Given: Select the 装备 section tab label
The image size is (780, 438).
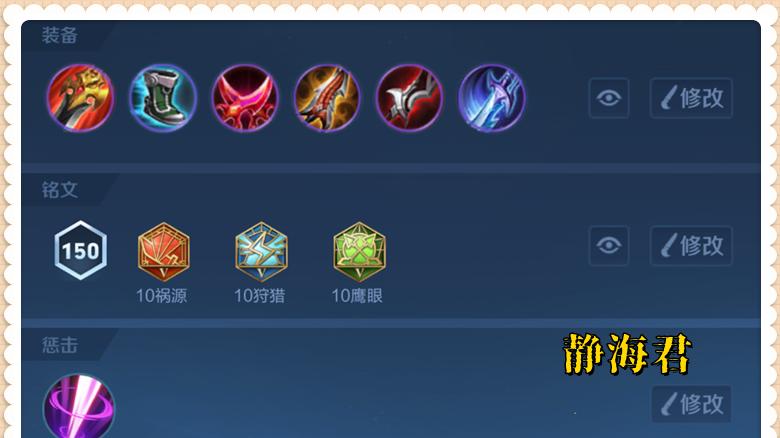Looking at the screenshot, I should coord(60,35).
